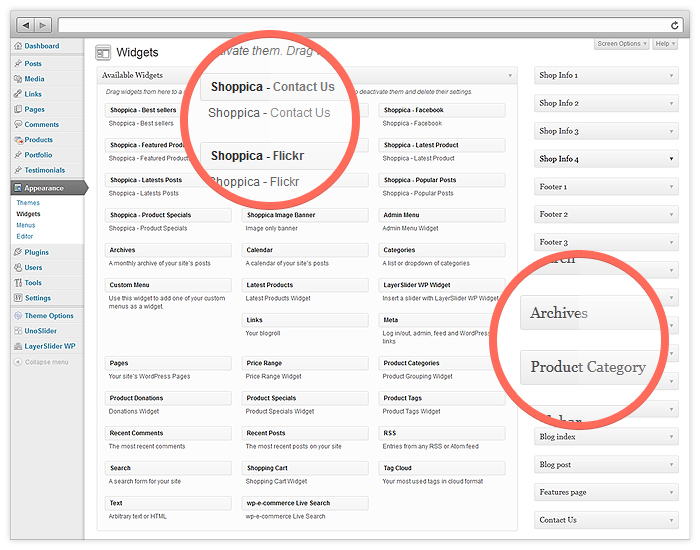700x550 pixels.
Task: Click the Users icon in sidebar
Action: tap(18, 267)
